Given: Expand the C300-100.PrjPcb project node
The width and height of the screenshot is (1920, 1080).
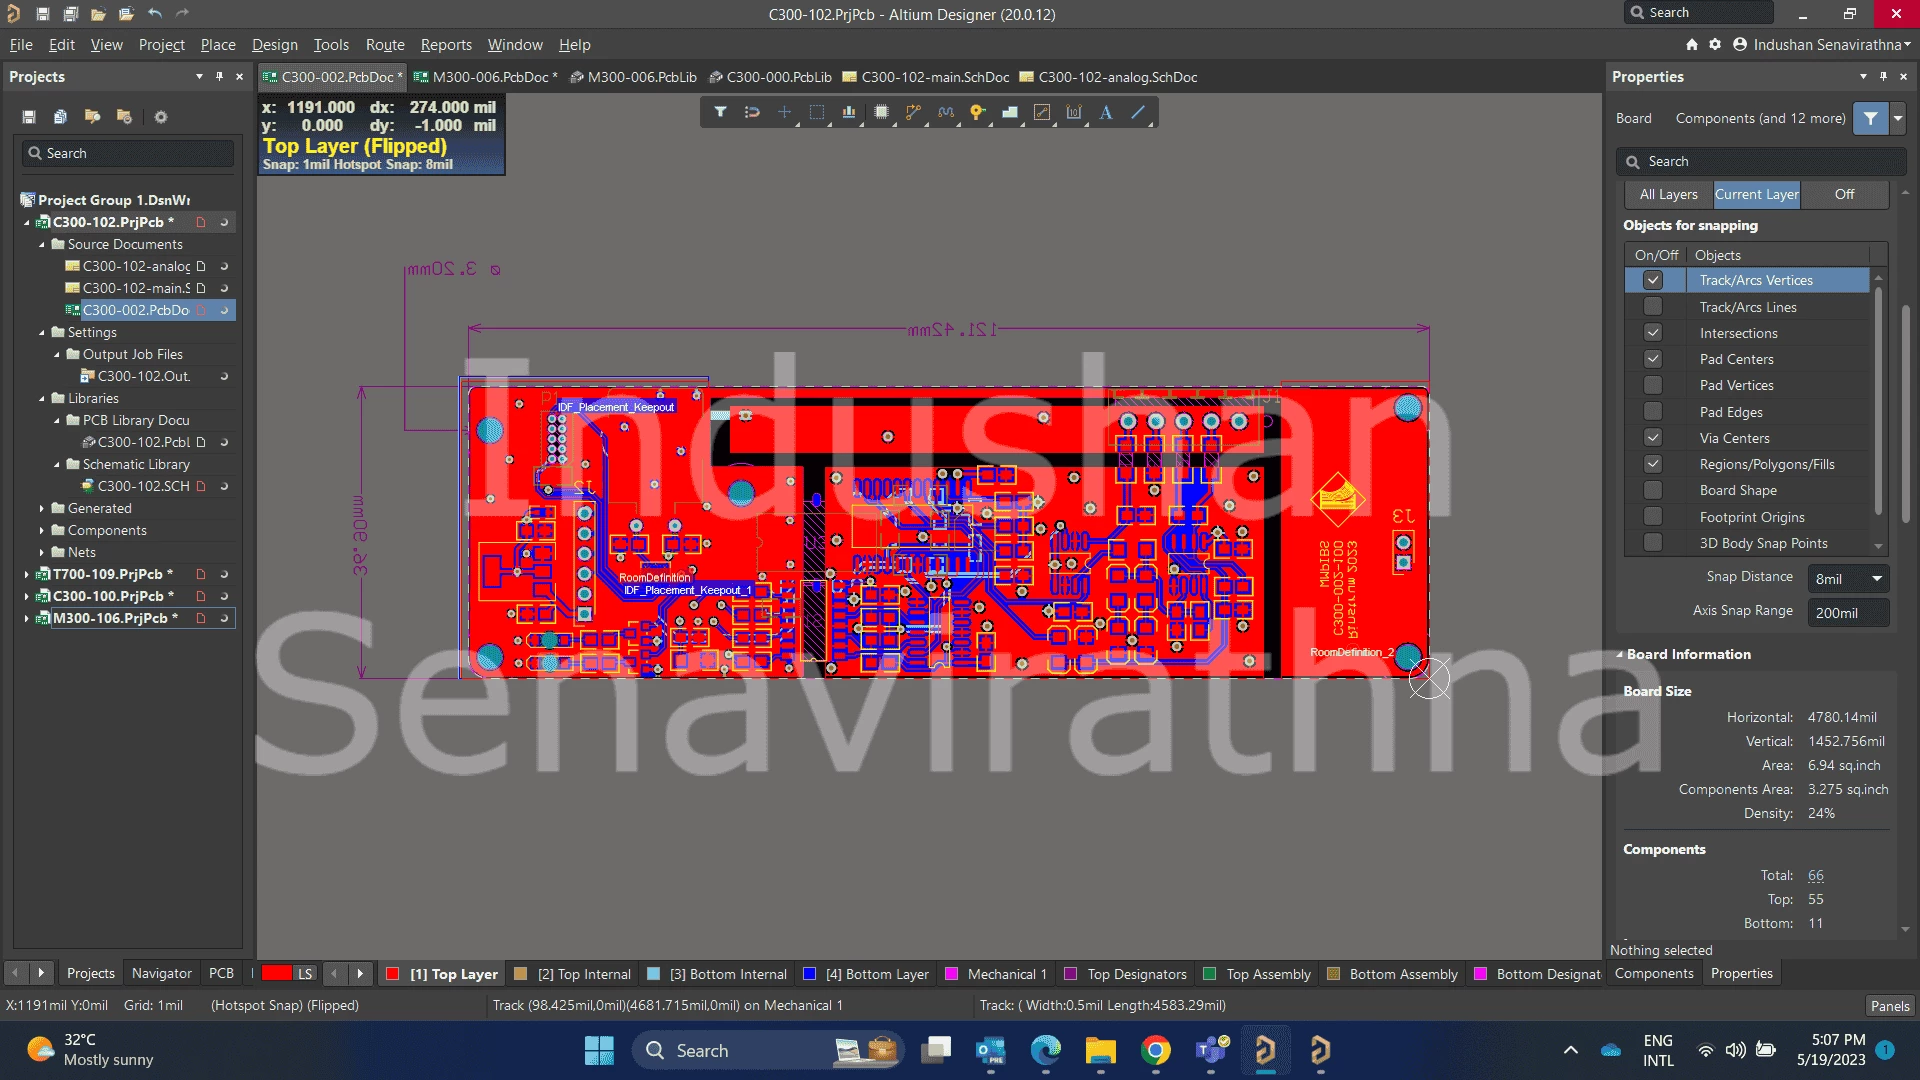Looking at the screenshot, I should coord(27,596).
